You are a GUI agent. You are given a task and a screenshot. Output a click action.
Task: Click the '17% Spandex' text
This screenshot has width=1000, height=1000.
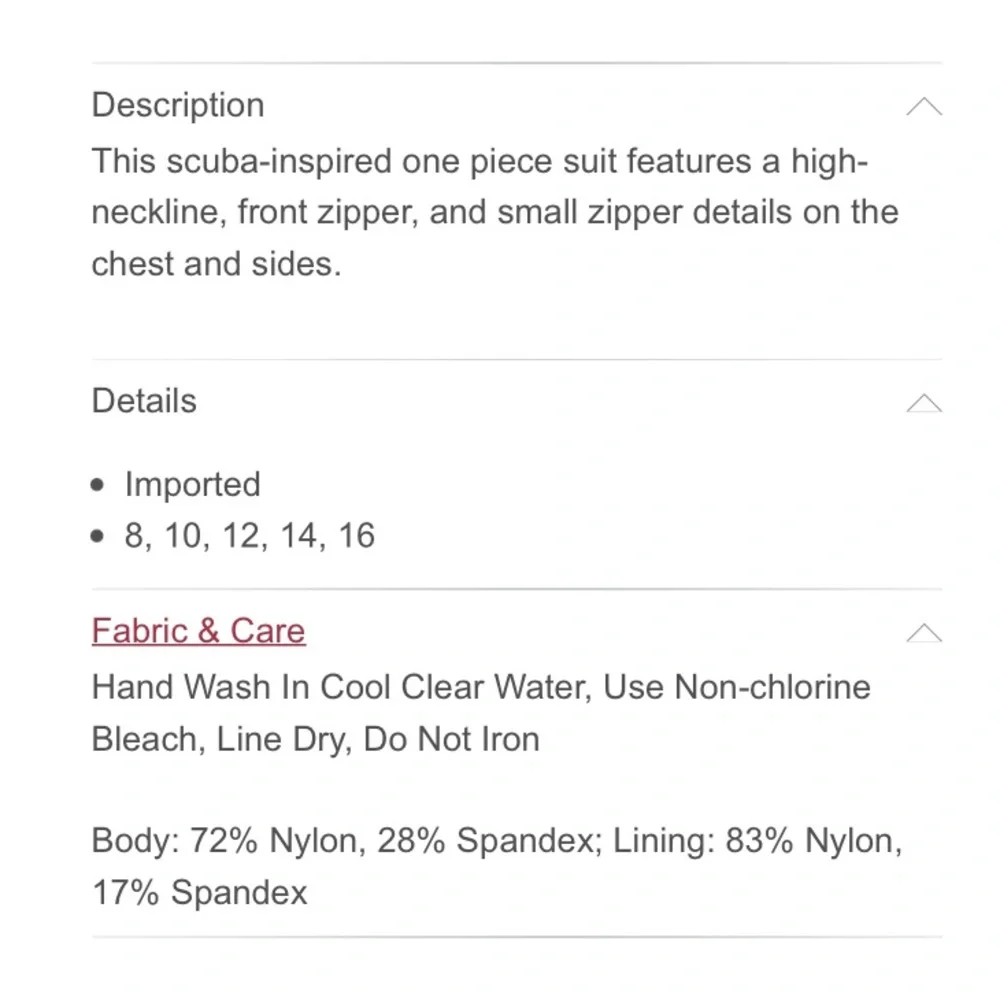(x=199, y=893)
